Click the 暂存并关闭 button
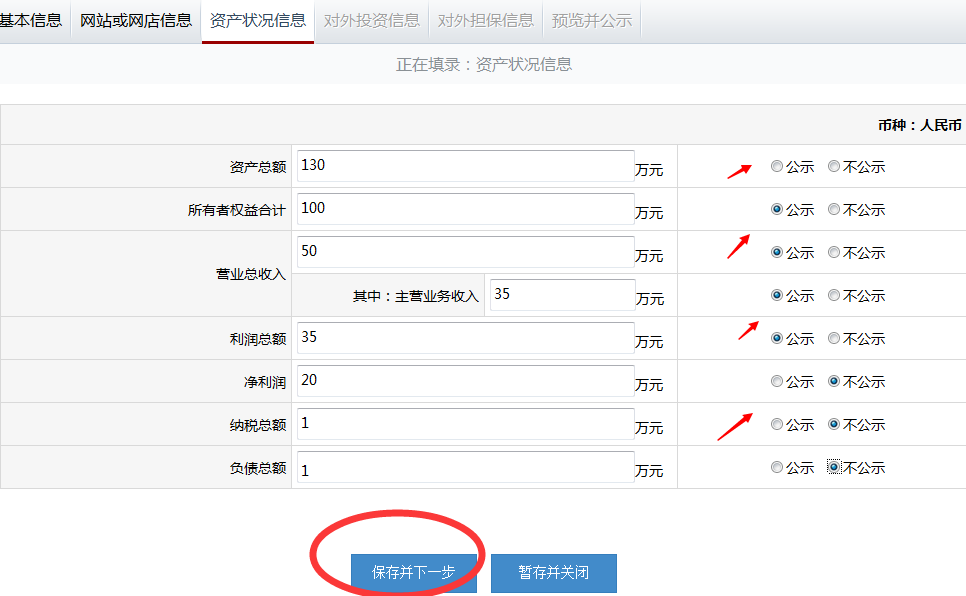The image size is (966, 596). 553,573
